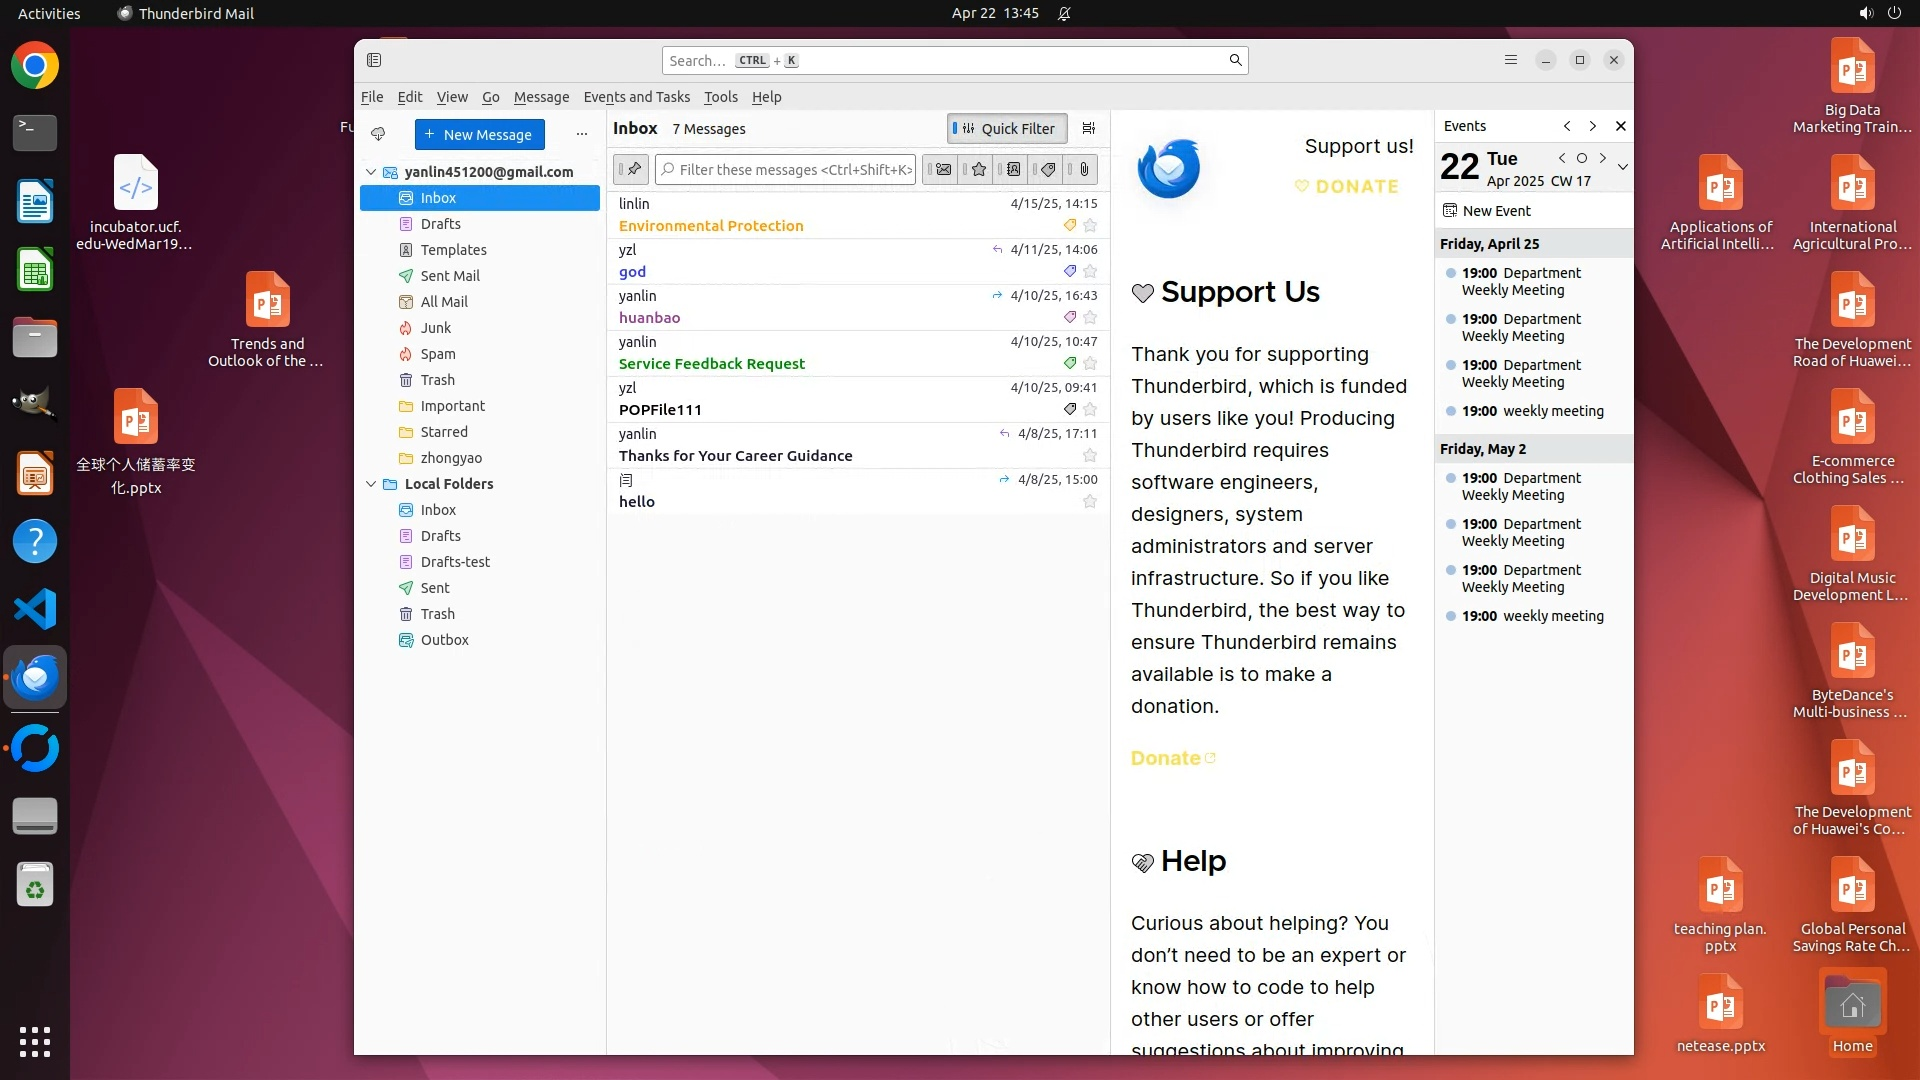Close the Events pane
The width and height of the screenshot is (1920, 1080).
1621,126
